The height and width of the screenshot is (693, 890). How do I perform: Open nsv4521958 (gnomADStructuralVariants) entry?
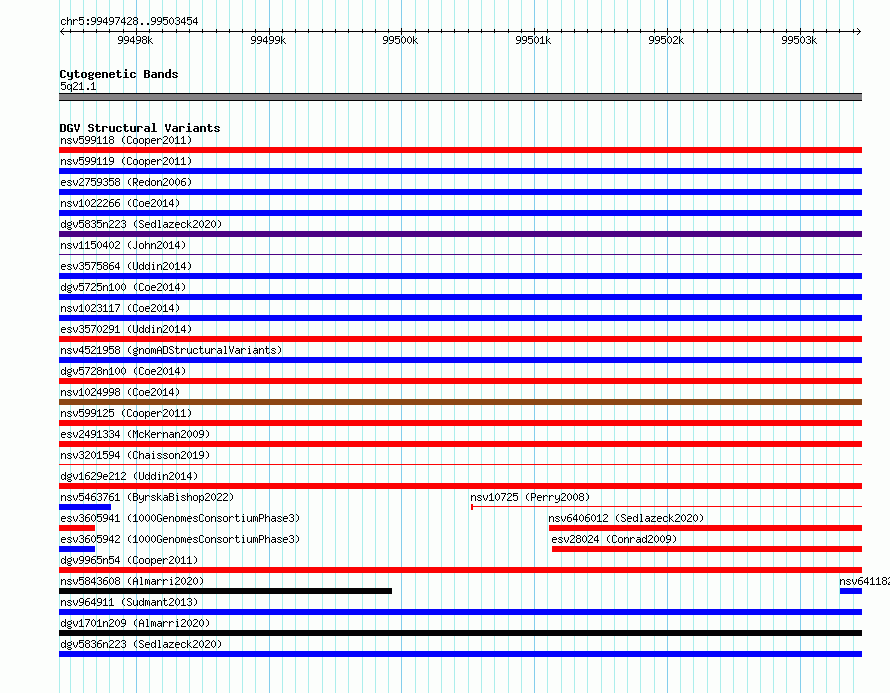[171, 350]
